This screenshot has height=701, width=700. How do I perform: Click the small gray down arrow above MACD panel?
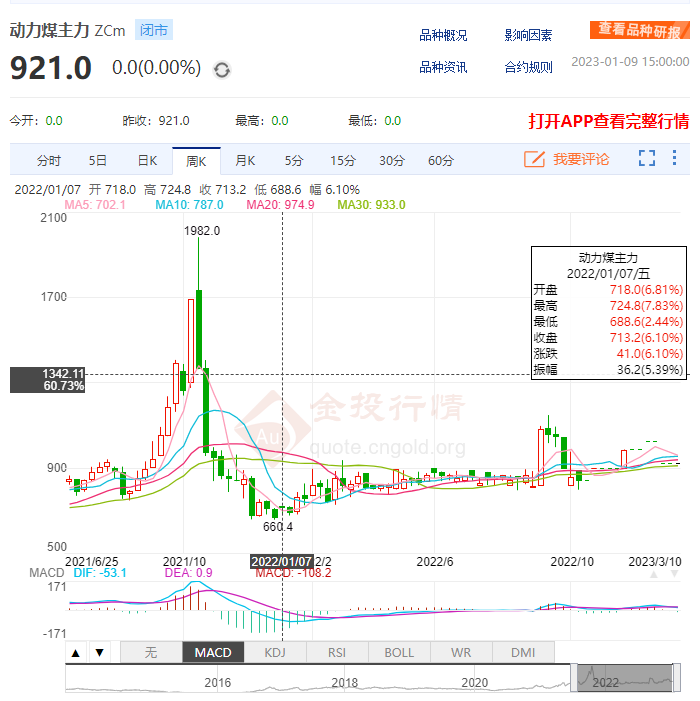pyautogui.click(x=675, y=574)
